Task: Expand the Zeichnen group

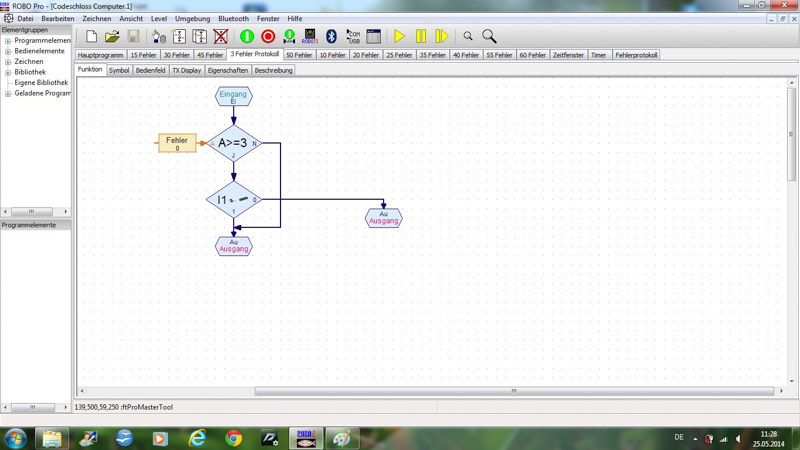Action: coord(8,62)
